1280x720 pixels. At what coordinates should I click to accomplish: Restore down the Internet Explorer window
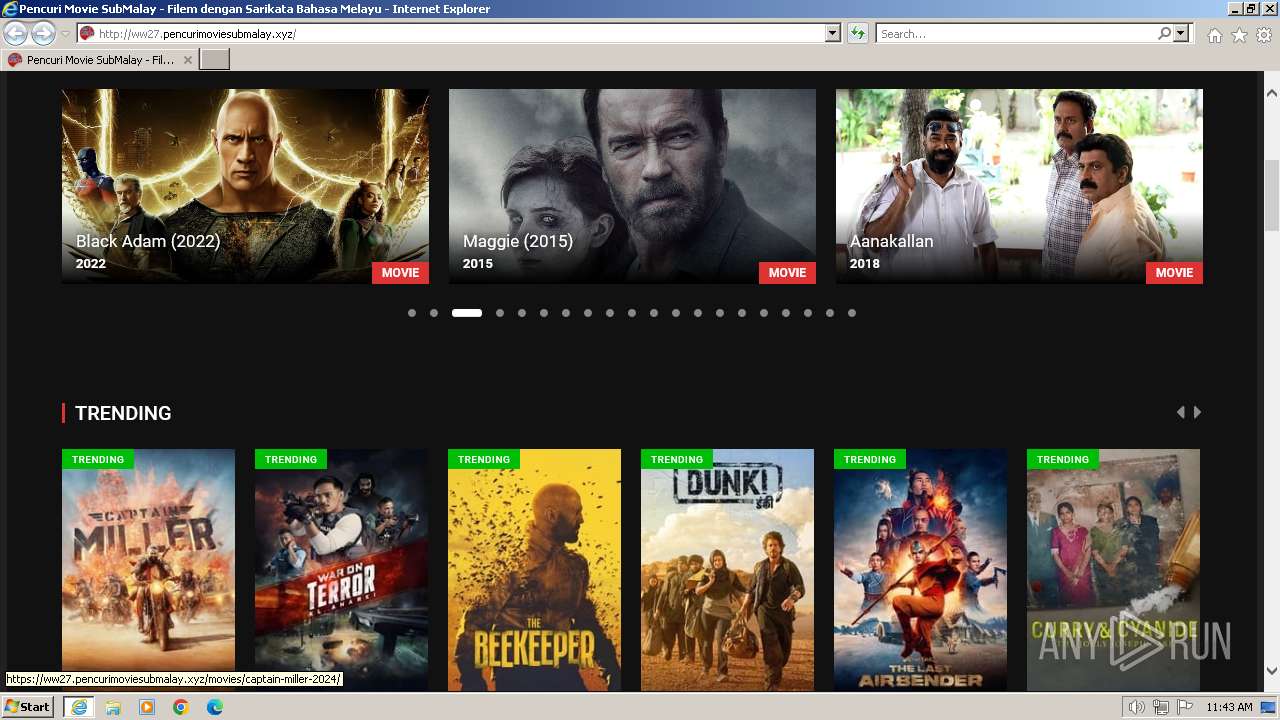coord(1252,9)
